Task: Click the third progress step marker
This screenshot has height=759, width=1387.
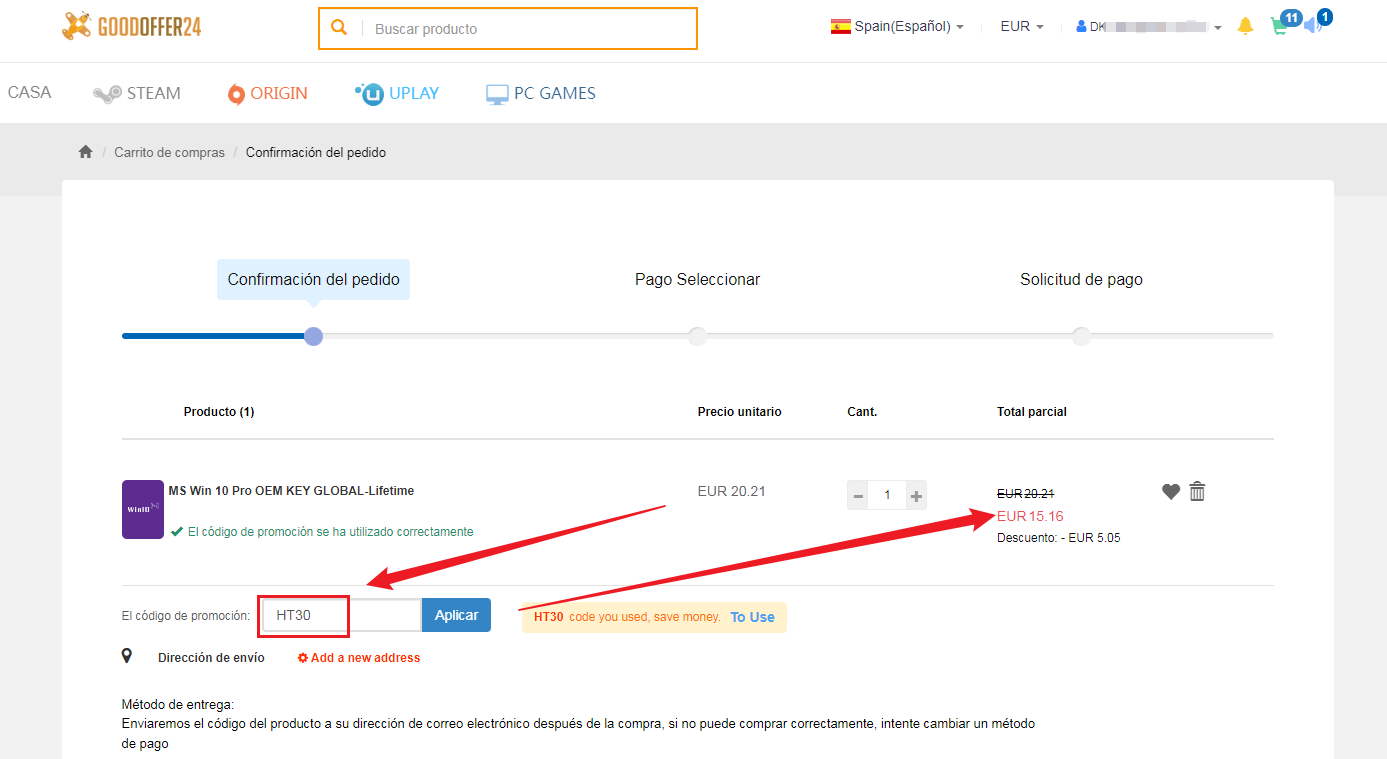Action: pos(1081,336)
